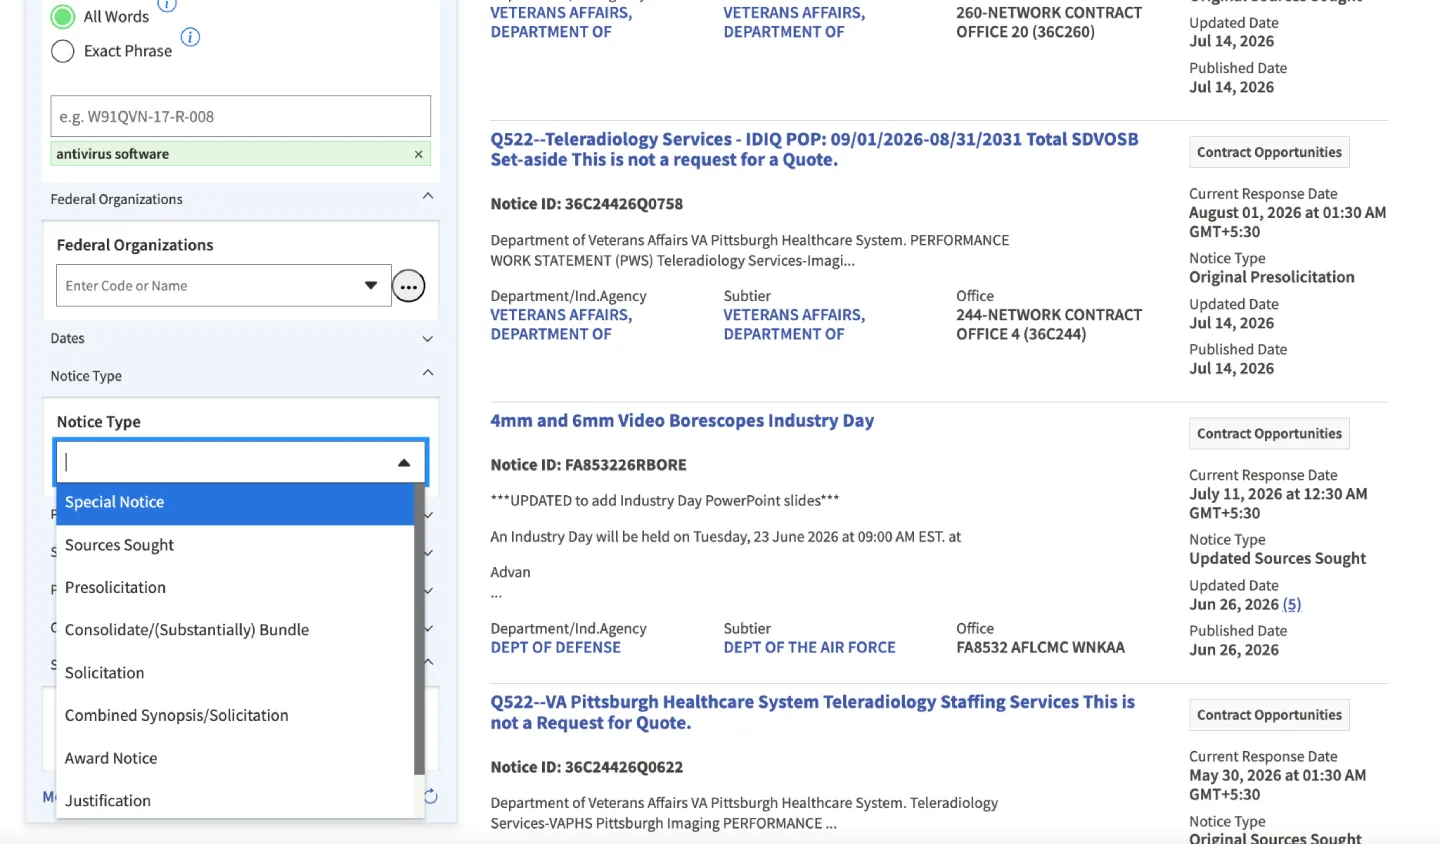
Task: Open the Subtier link of the 36C244 listing
Action: (x=794, y=324)
